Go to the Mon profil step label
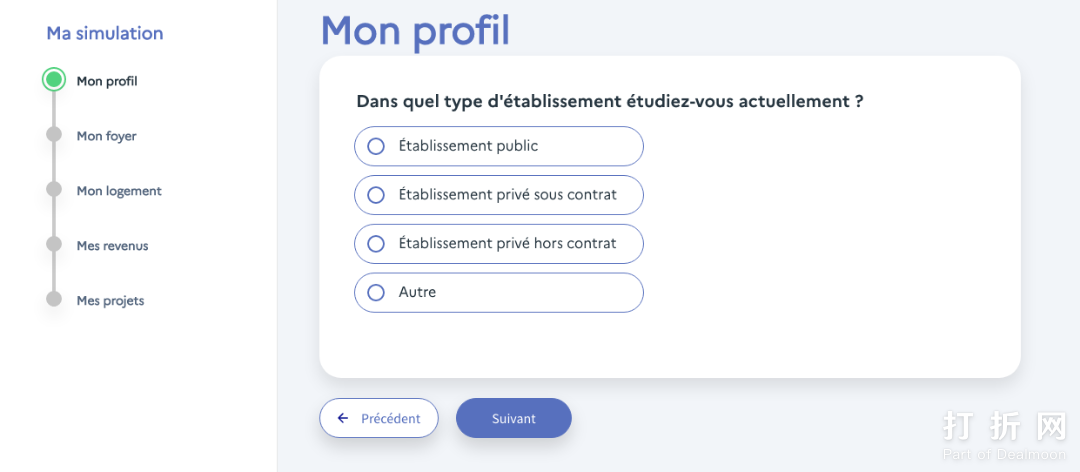The width and height of the screenshot is (1080, 472). tap(107, 81)
